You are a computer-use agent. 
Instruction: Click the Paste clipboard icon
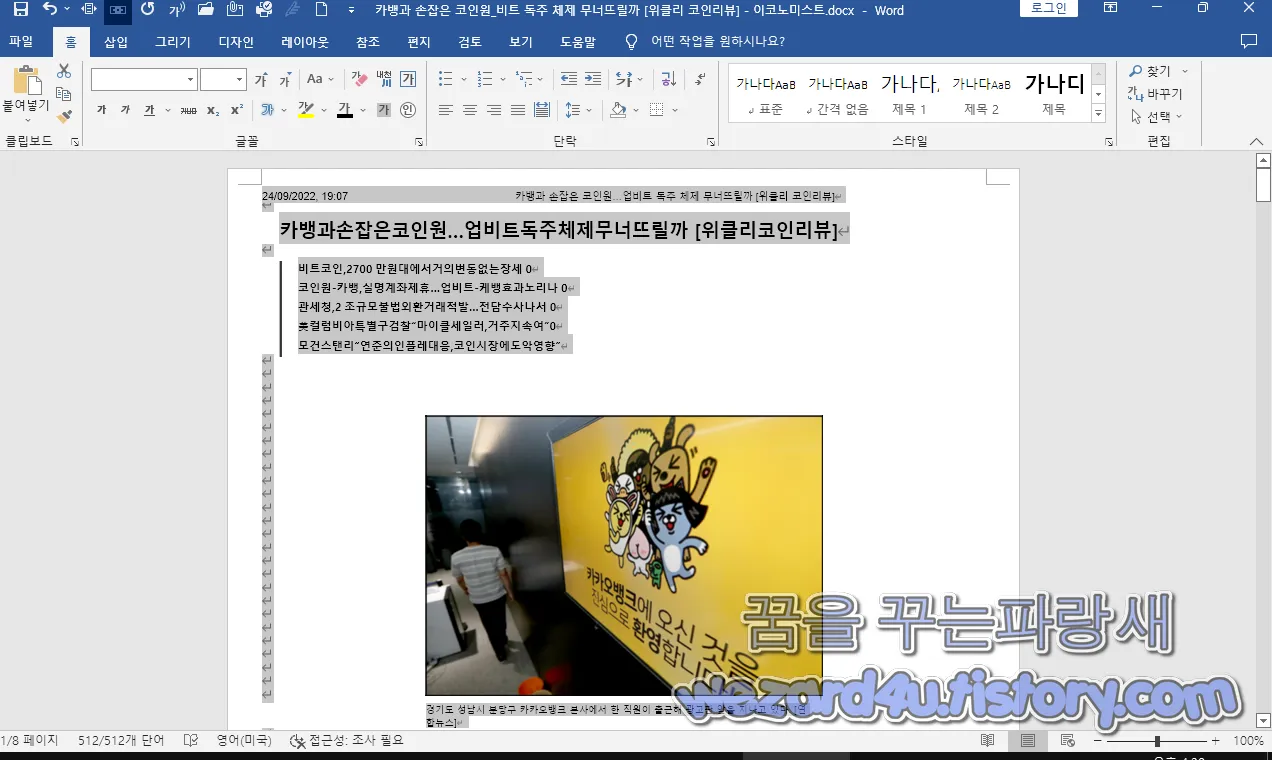(26, 81)
